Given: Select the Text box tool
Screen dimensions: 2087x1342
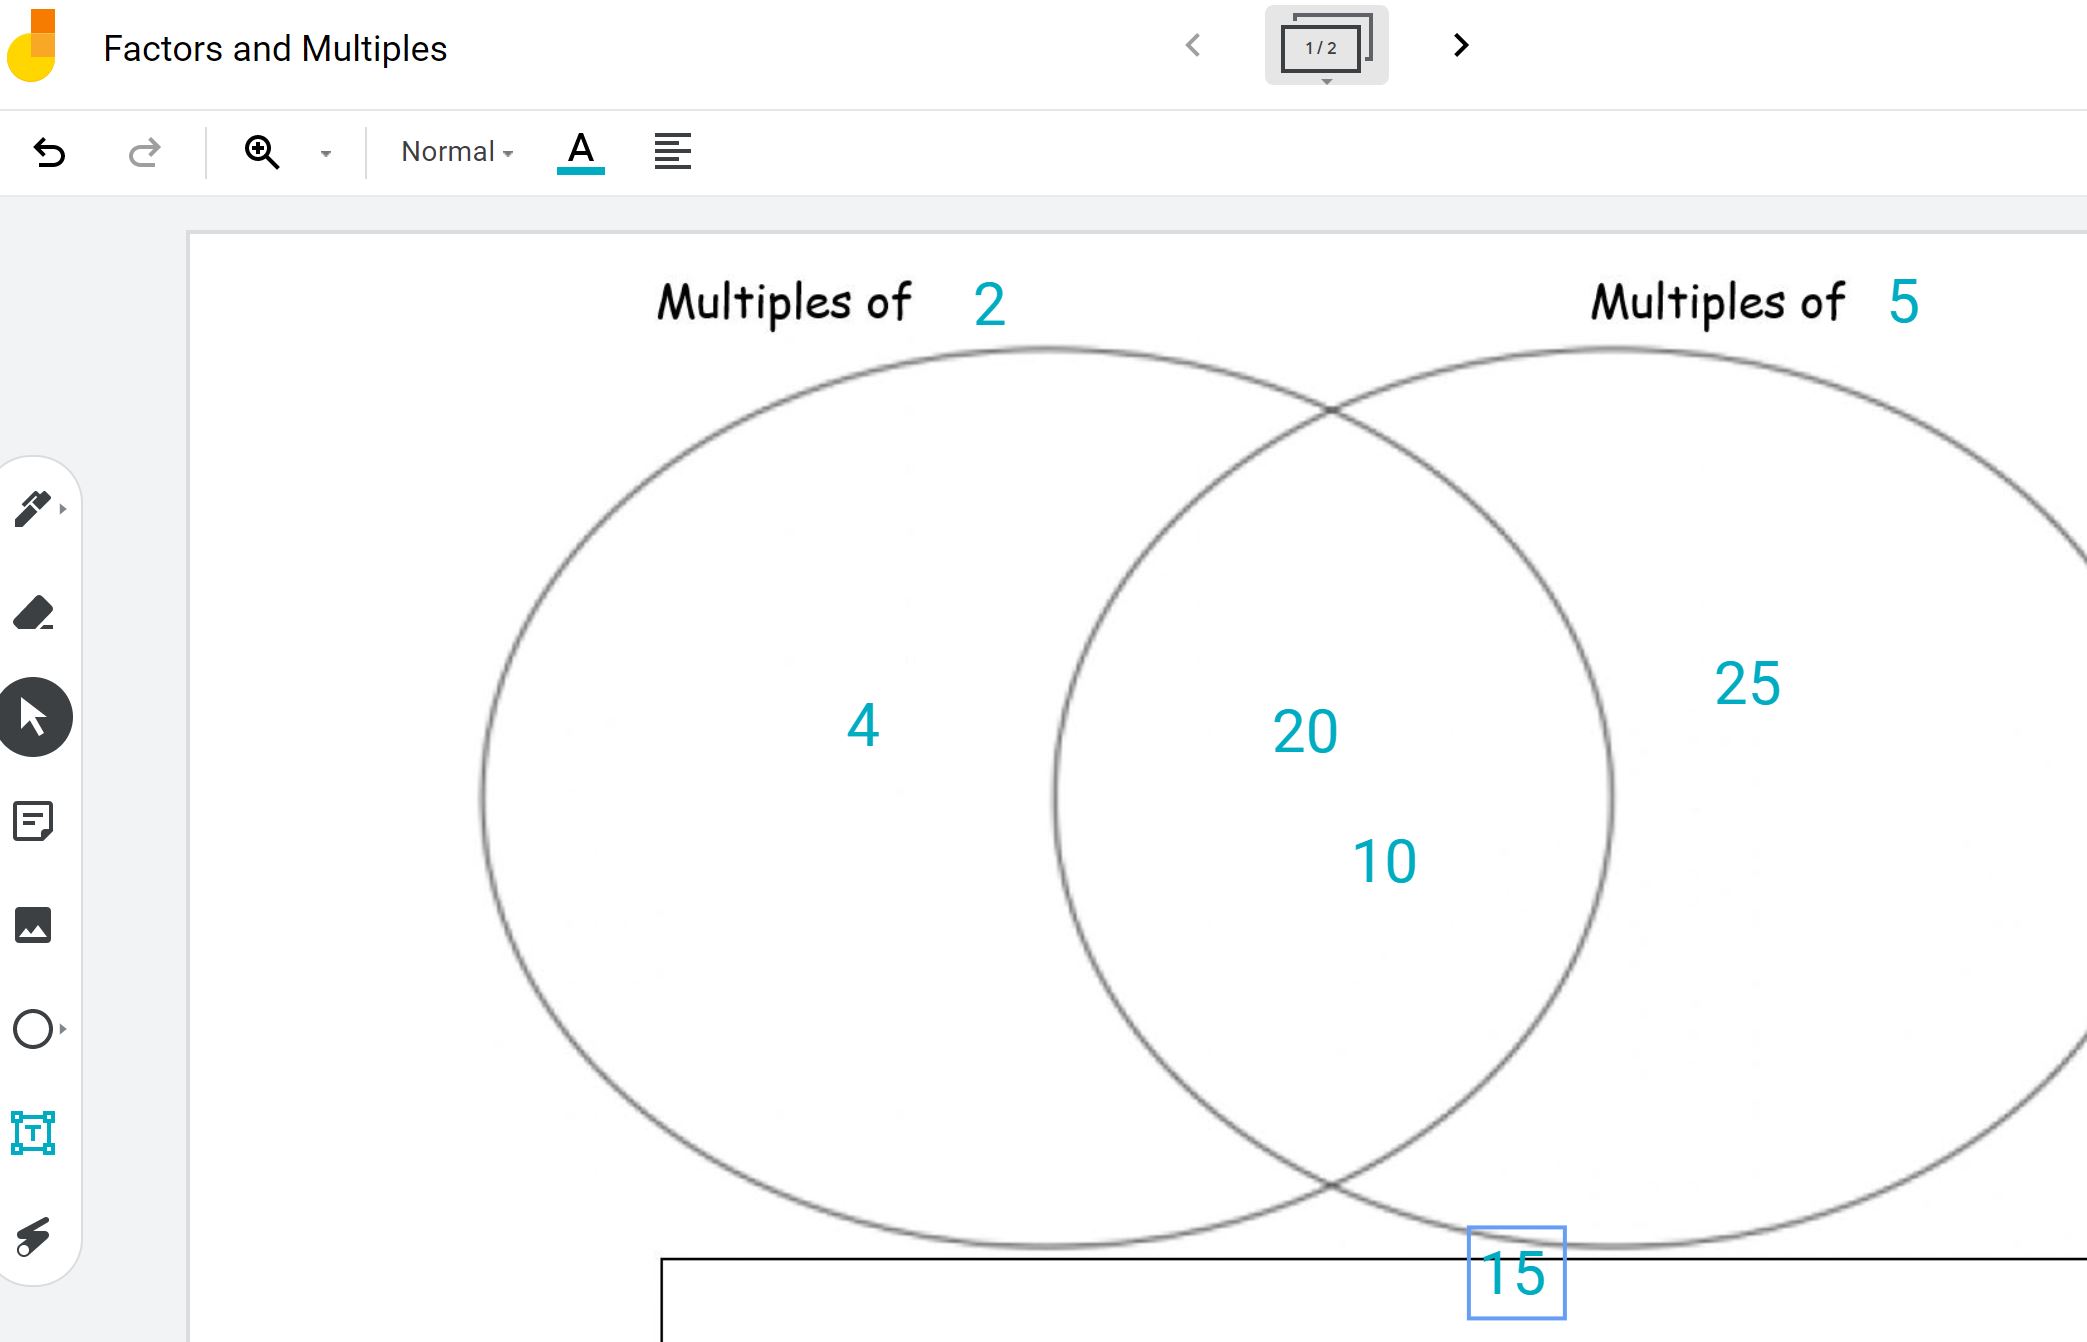Looking at the screenshot, I should coord(33,1133).
